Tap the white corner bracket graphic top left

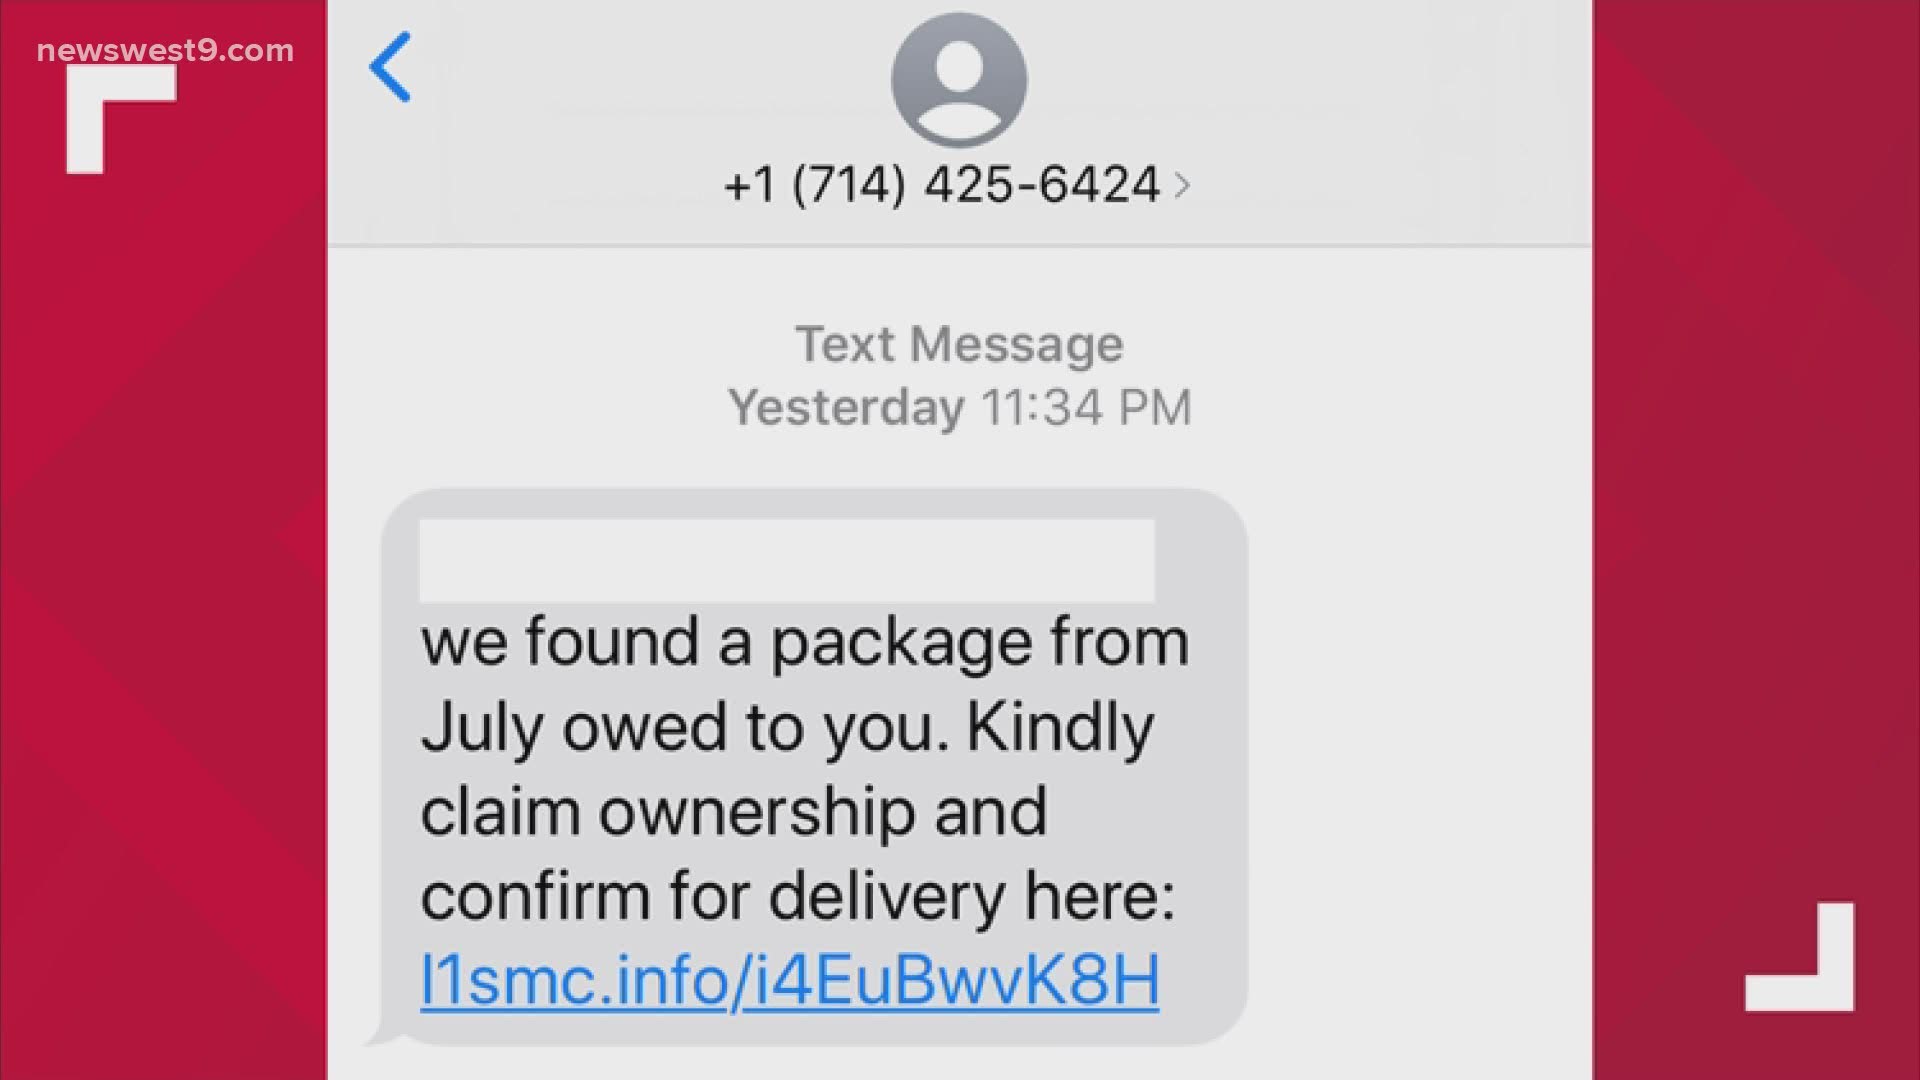(95, 120)
